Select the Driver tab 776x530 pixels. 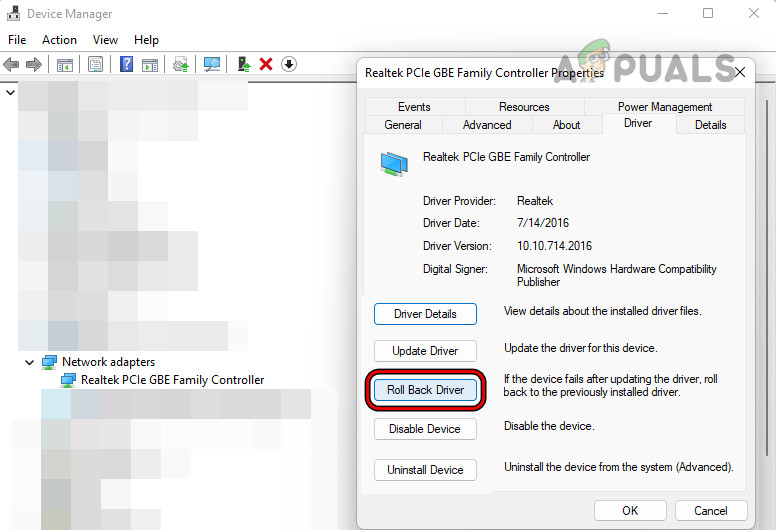click(638, 123)
